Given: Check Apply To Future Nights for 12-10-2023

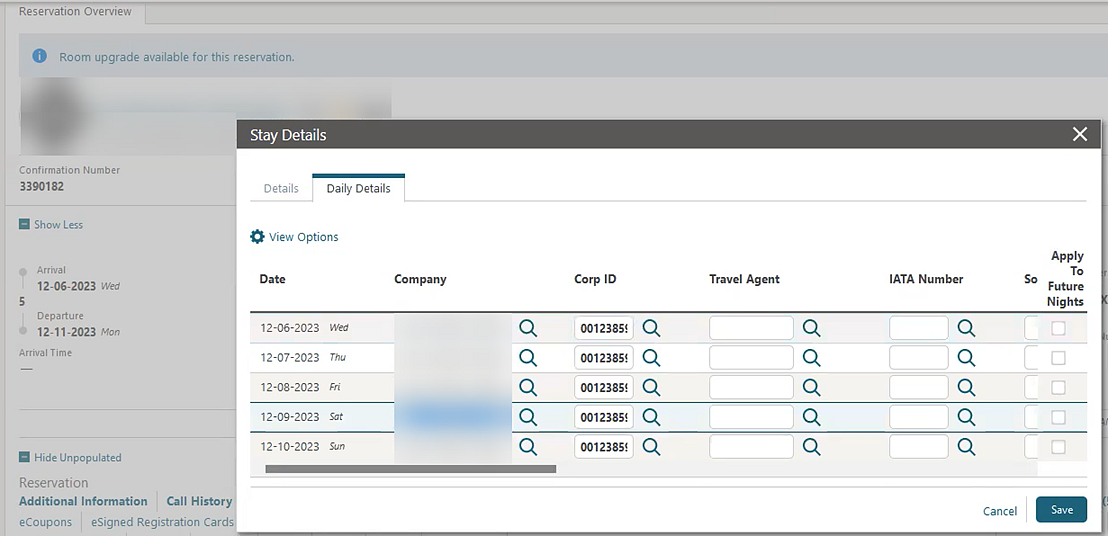Looking at the screenshot, I should coord(1058,447).
